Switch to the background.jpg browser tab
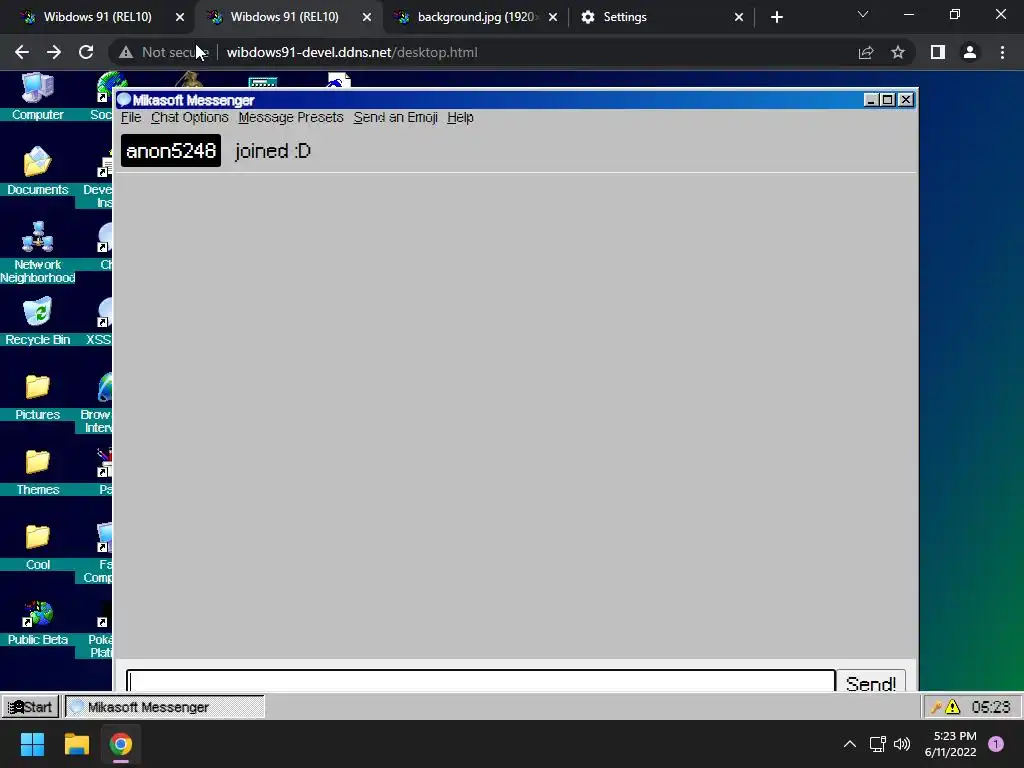The height and width of the screenshot is (768, 1024). pos(475,17)
